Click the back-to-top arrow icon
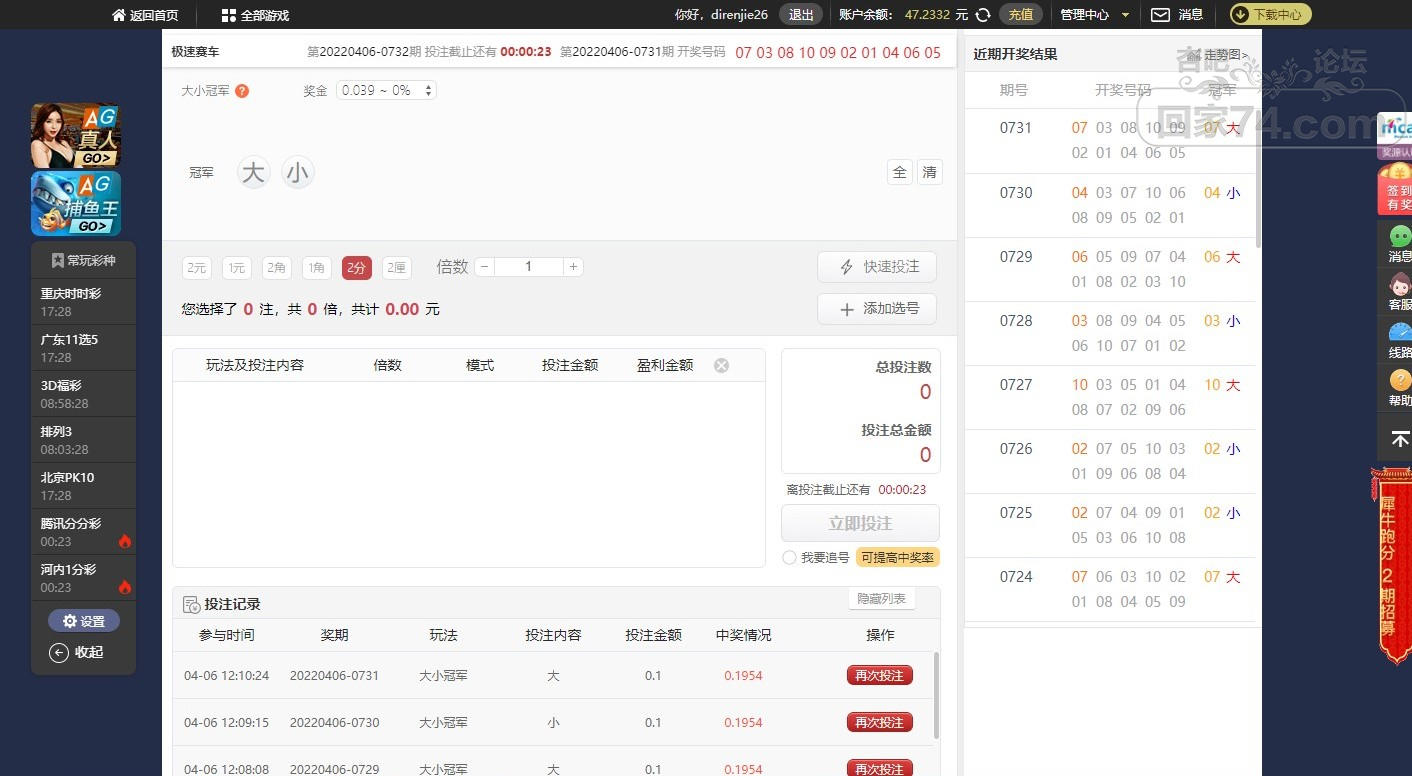Viewport: 1412px width, 776px height. coord(1400,439)
